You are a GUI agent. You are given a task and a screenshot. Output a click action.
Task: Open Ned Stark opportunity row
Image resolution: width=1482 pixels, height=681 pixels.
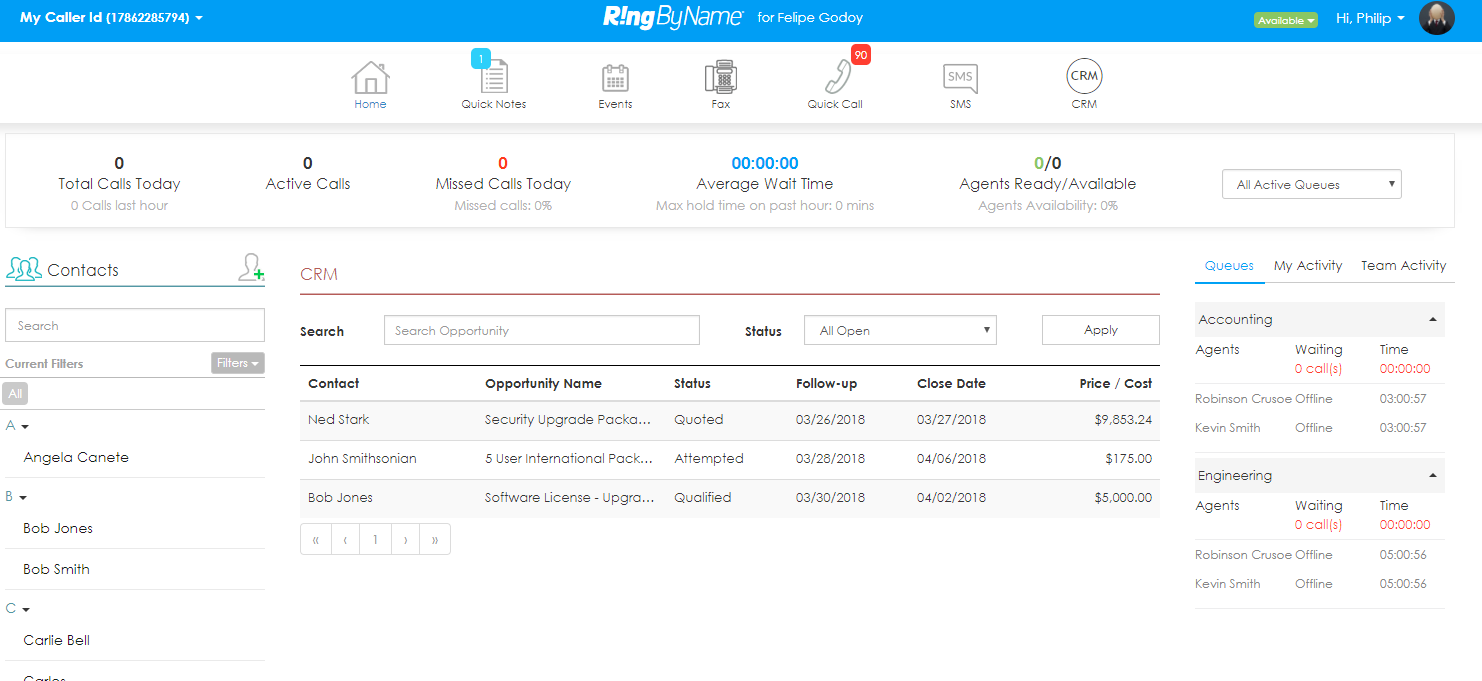(x=730, y=420)
